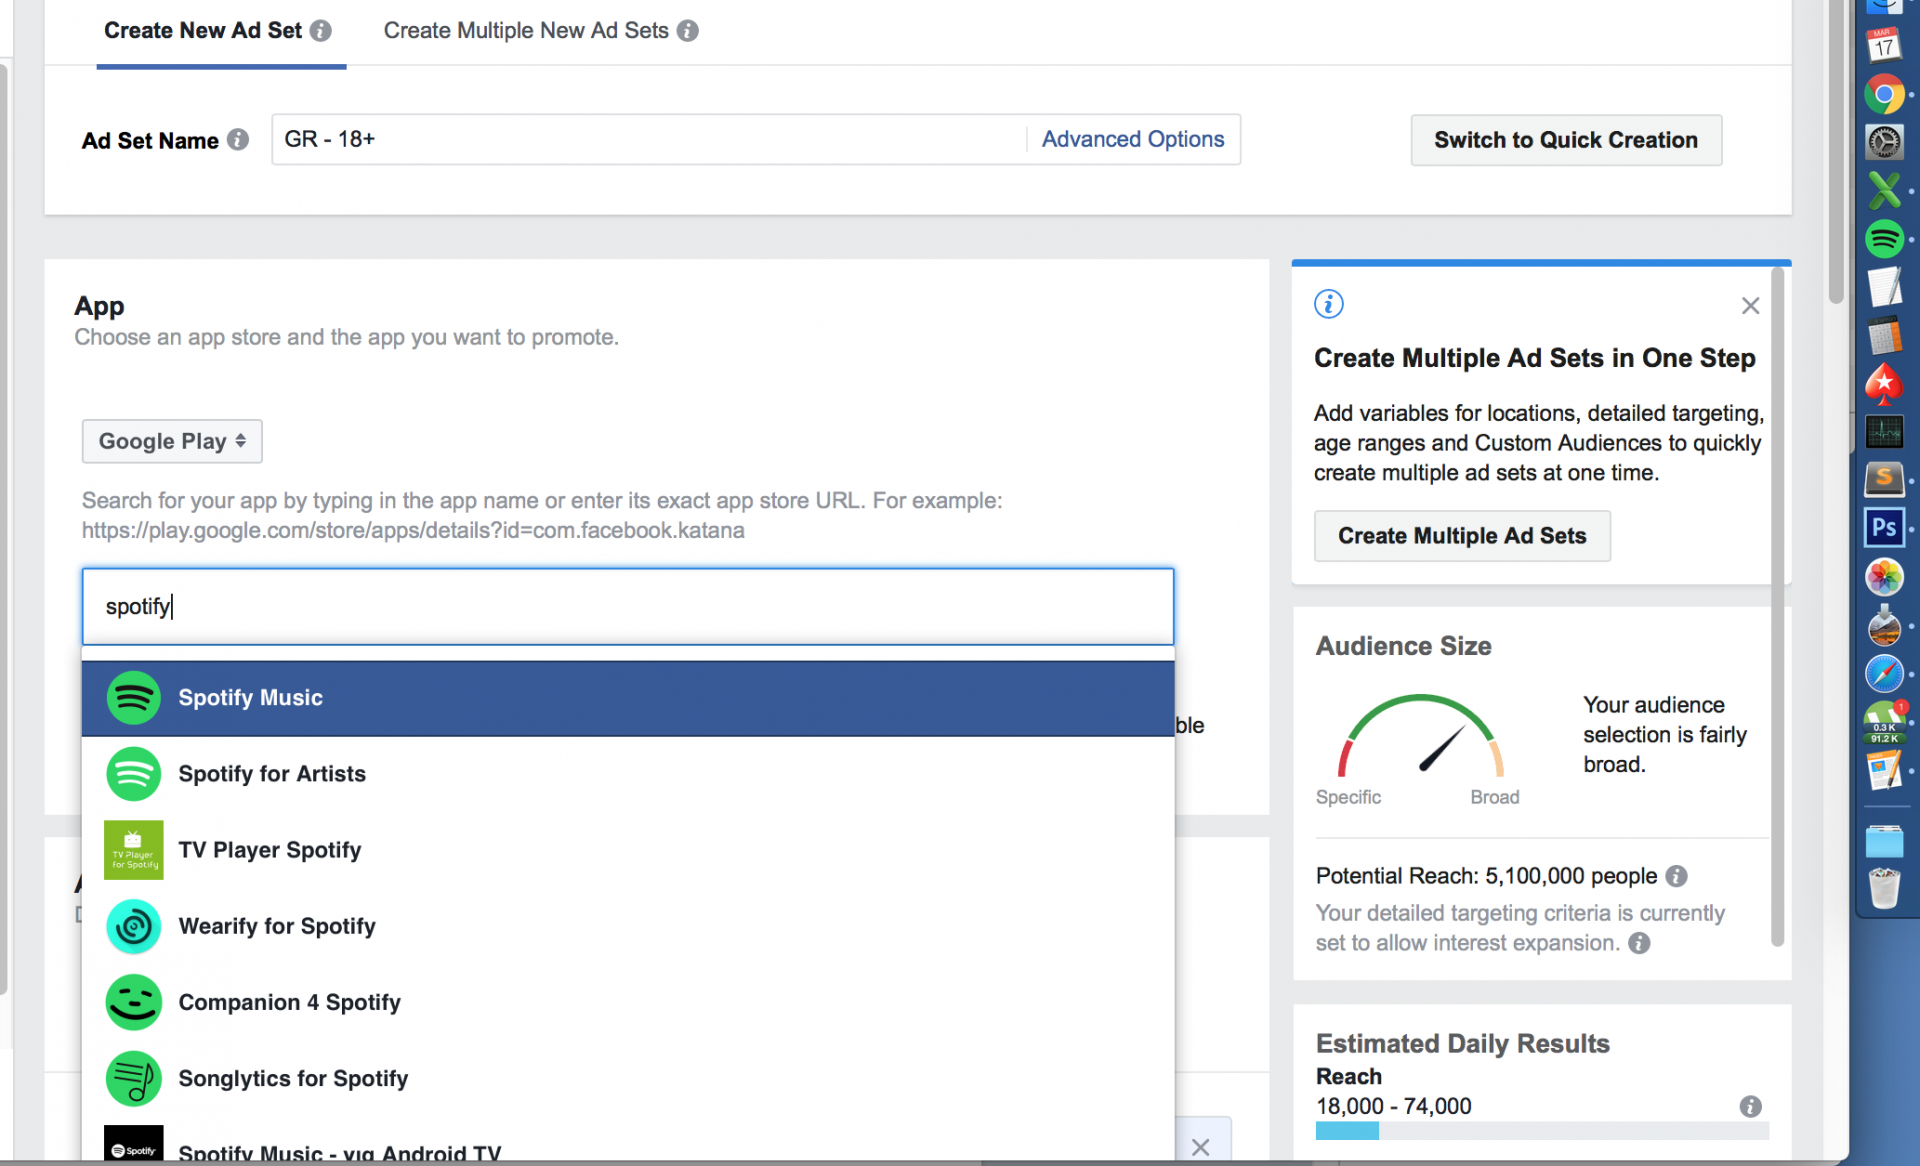Viewport: 1920px width, 1166px height.
Task: Click Create Multiple Ad Sets button
Action: [1462, 536]
